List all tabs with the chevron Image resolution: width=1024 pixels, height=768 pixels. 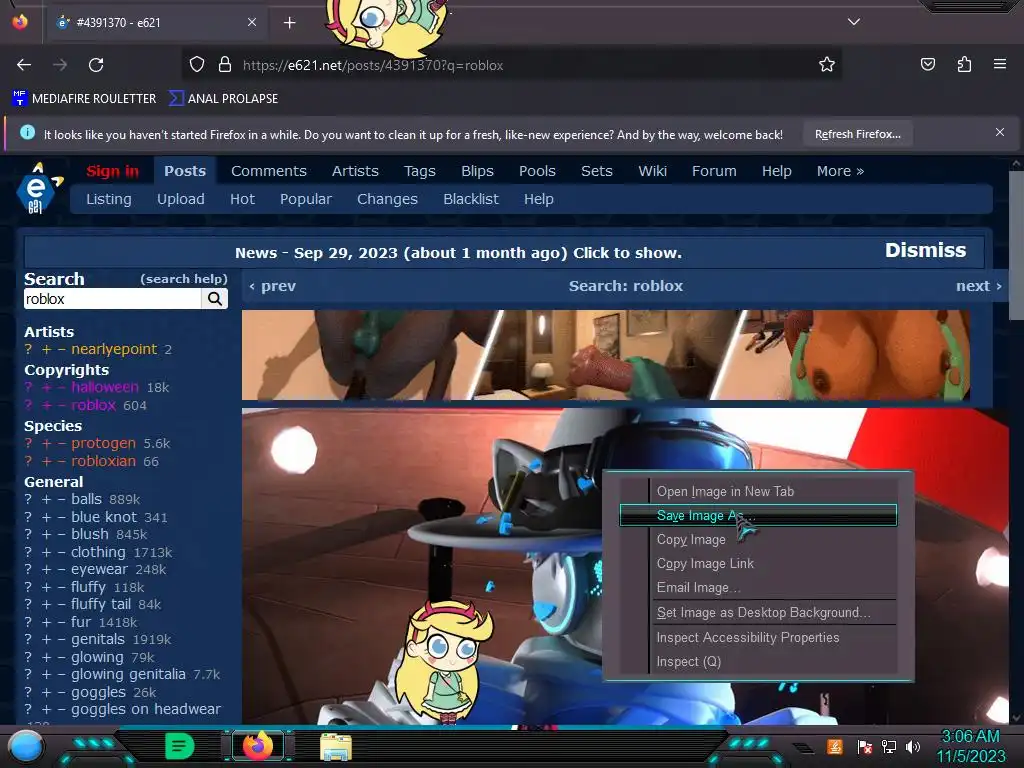854,22
